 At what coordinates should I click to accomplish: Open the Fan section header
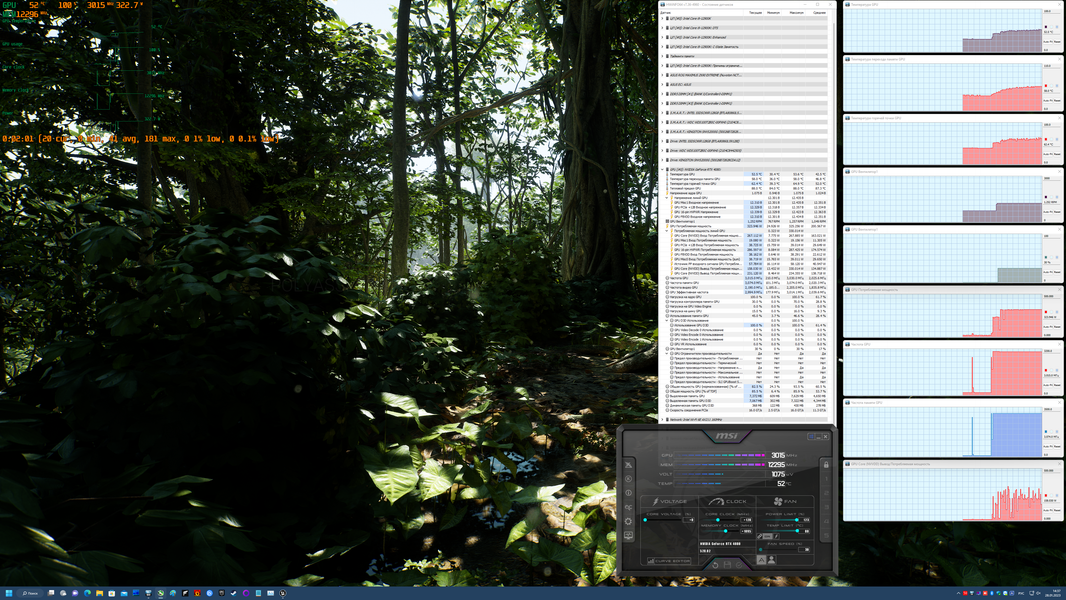785,501
